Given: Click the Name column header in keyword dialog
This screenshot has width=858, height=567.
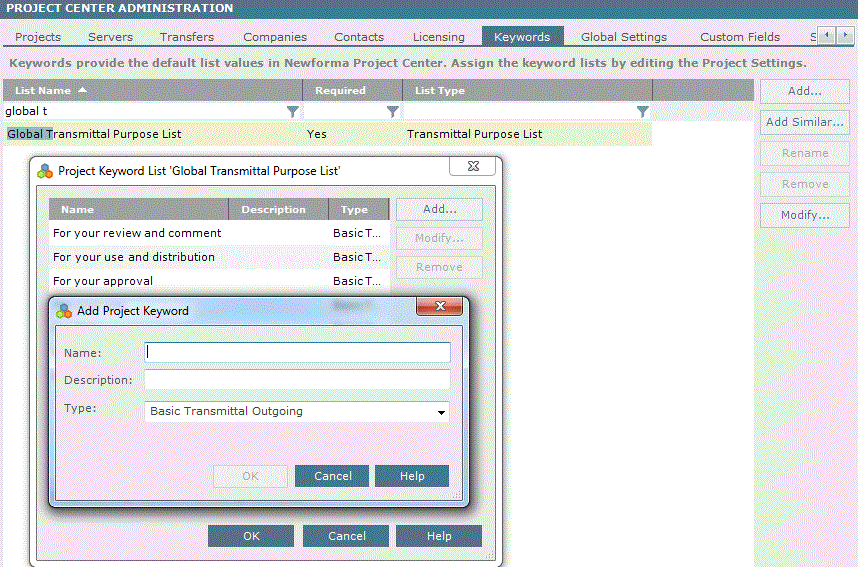Looking at the screenshot, I should point(138,209).
